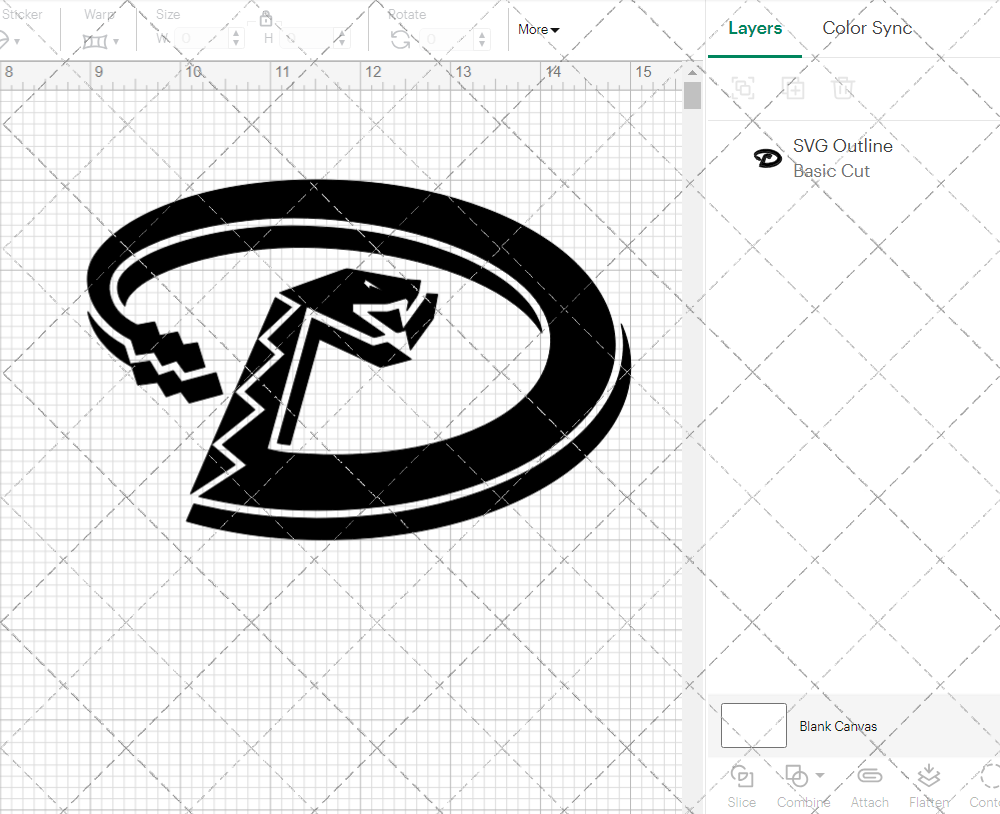The image size is (1000, 814).
Task: Click the delete layer trash icon
Action: click(x=844, y=88)
